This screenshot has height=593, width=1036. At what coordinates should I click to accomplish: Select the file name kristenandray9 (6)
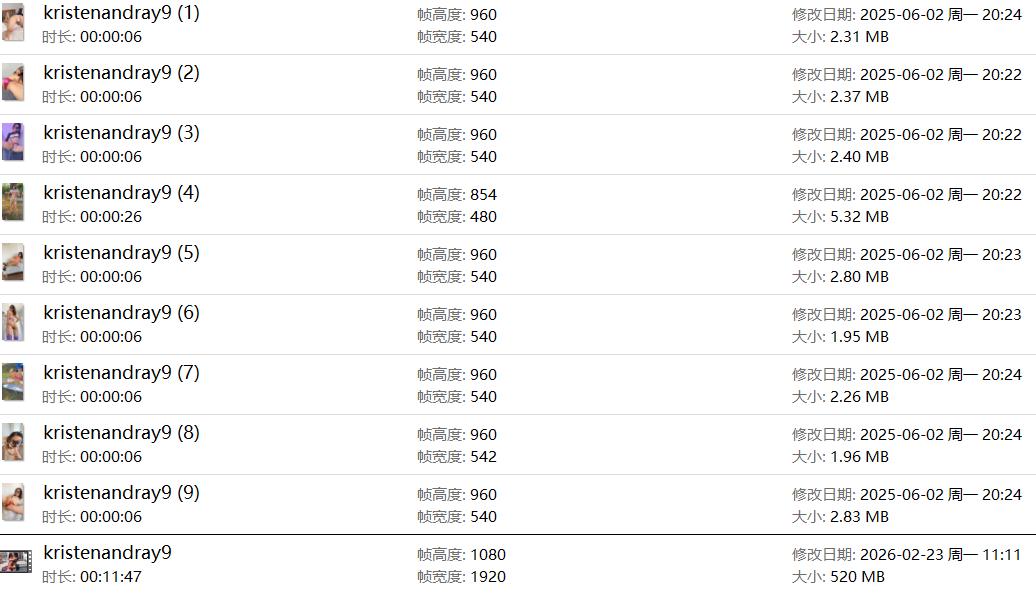[121, 313]
